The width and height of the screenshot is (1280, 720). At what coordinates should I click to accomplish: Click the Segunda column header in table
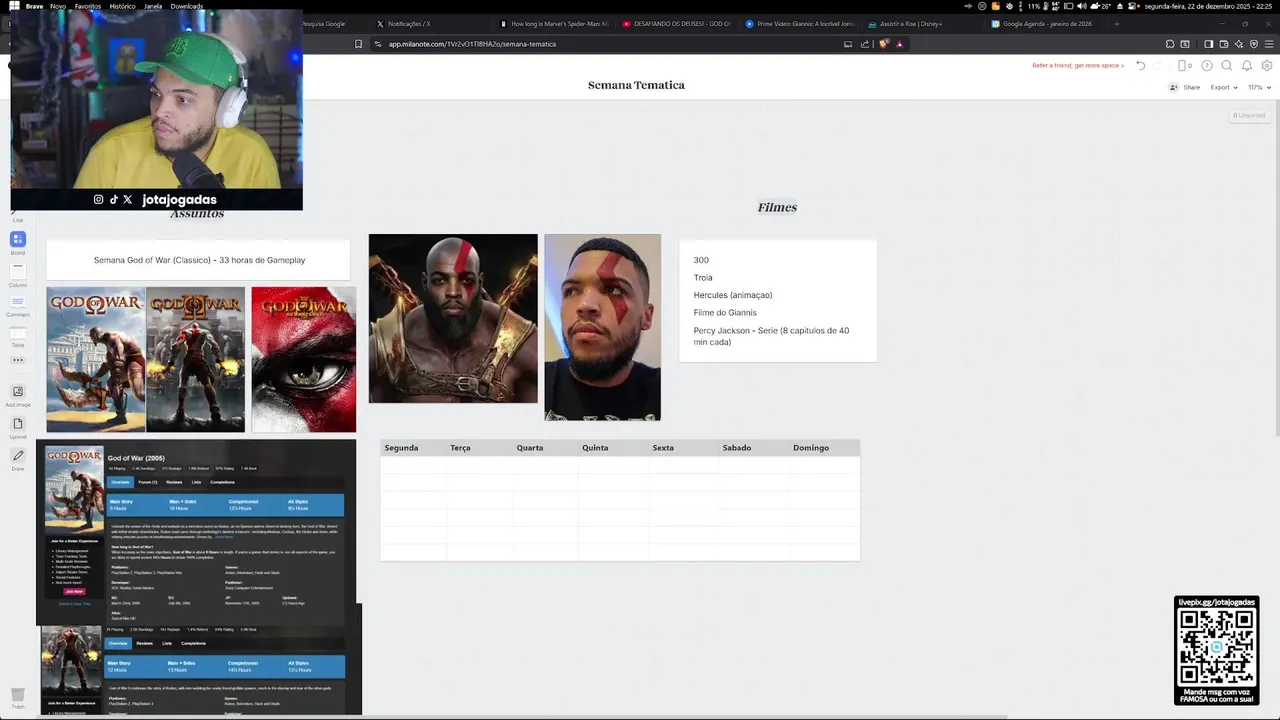[401, 448]
